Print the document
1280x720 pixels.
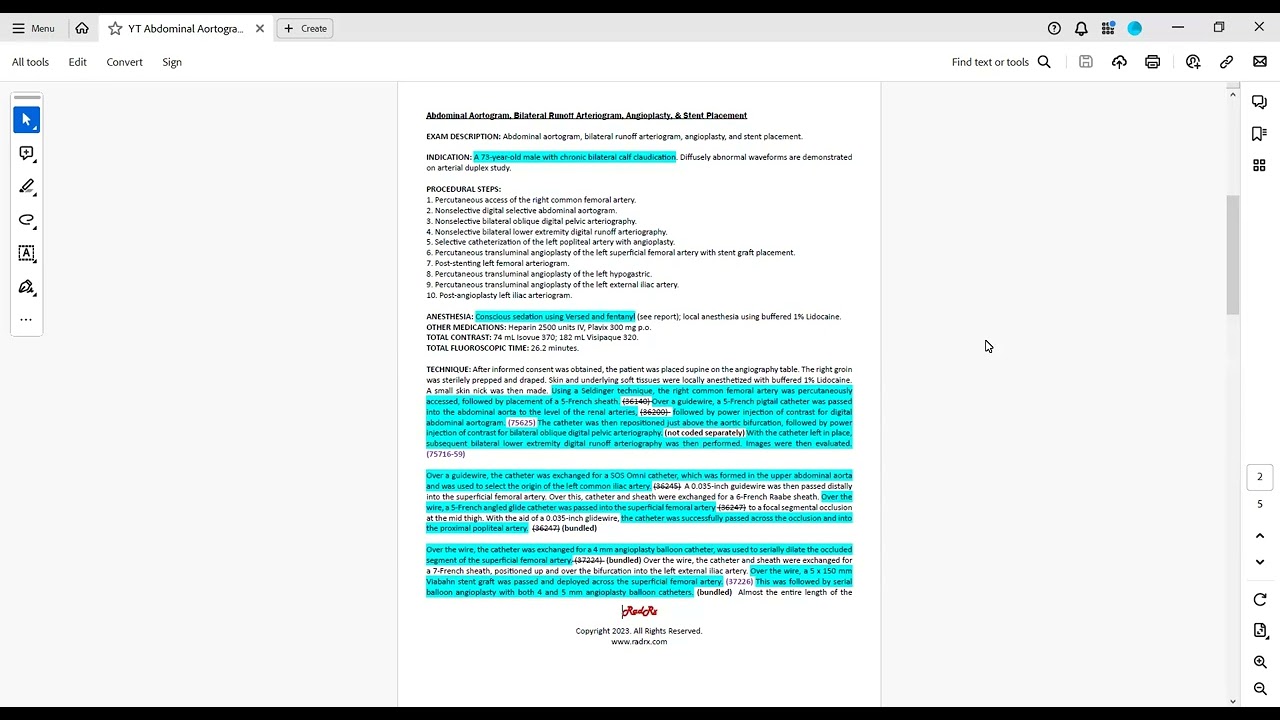point(1153,62)
